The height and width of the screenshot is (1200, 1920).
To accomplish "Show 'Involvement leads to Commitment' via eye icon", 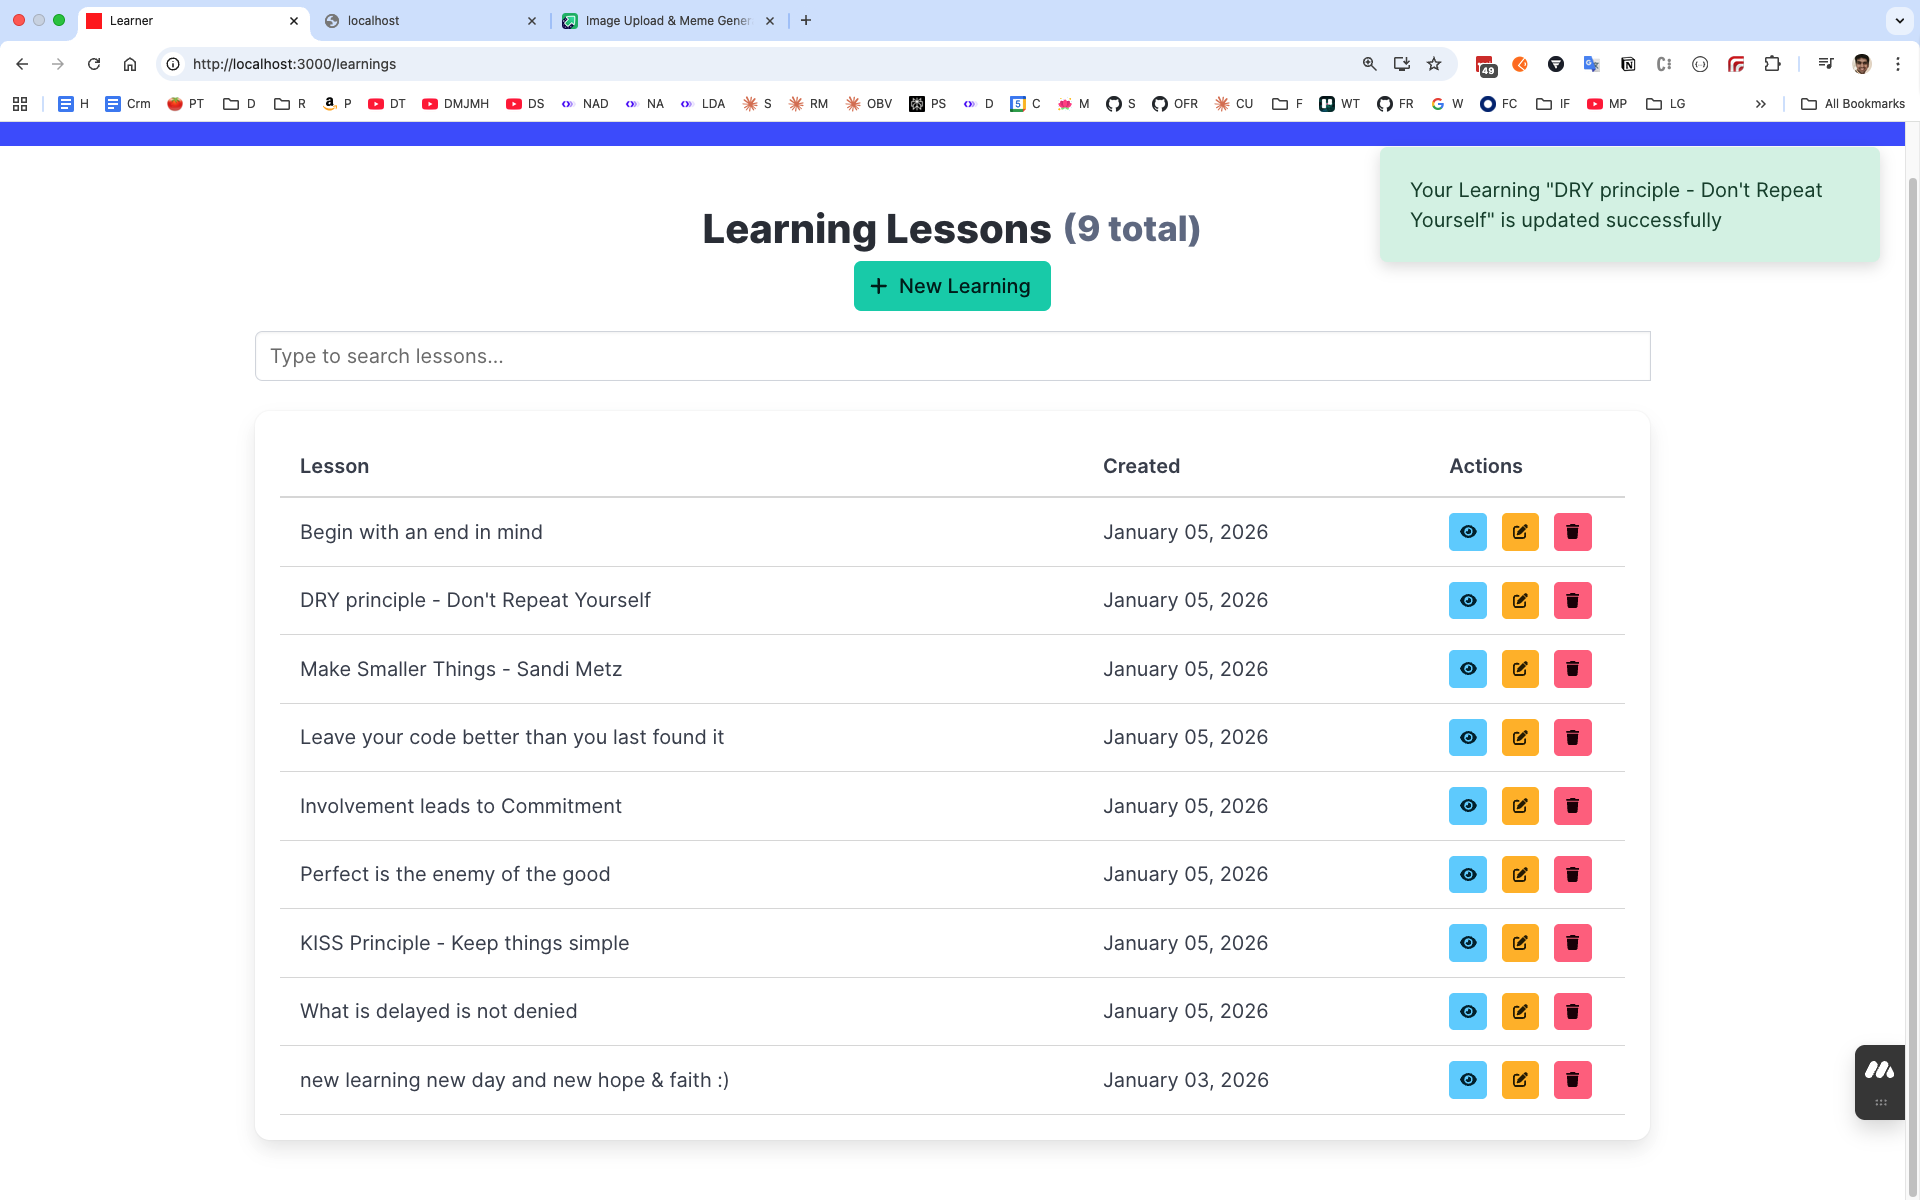I will [x=1467, y=806].
